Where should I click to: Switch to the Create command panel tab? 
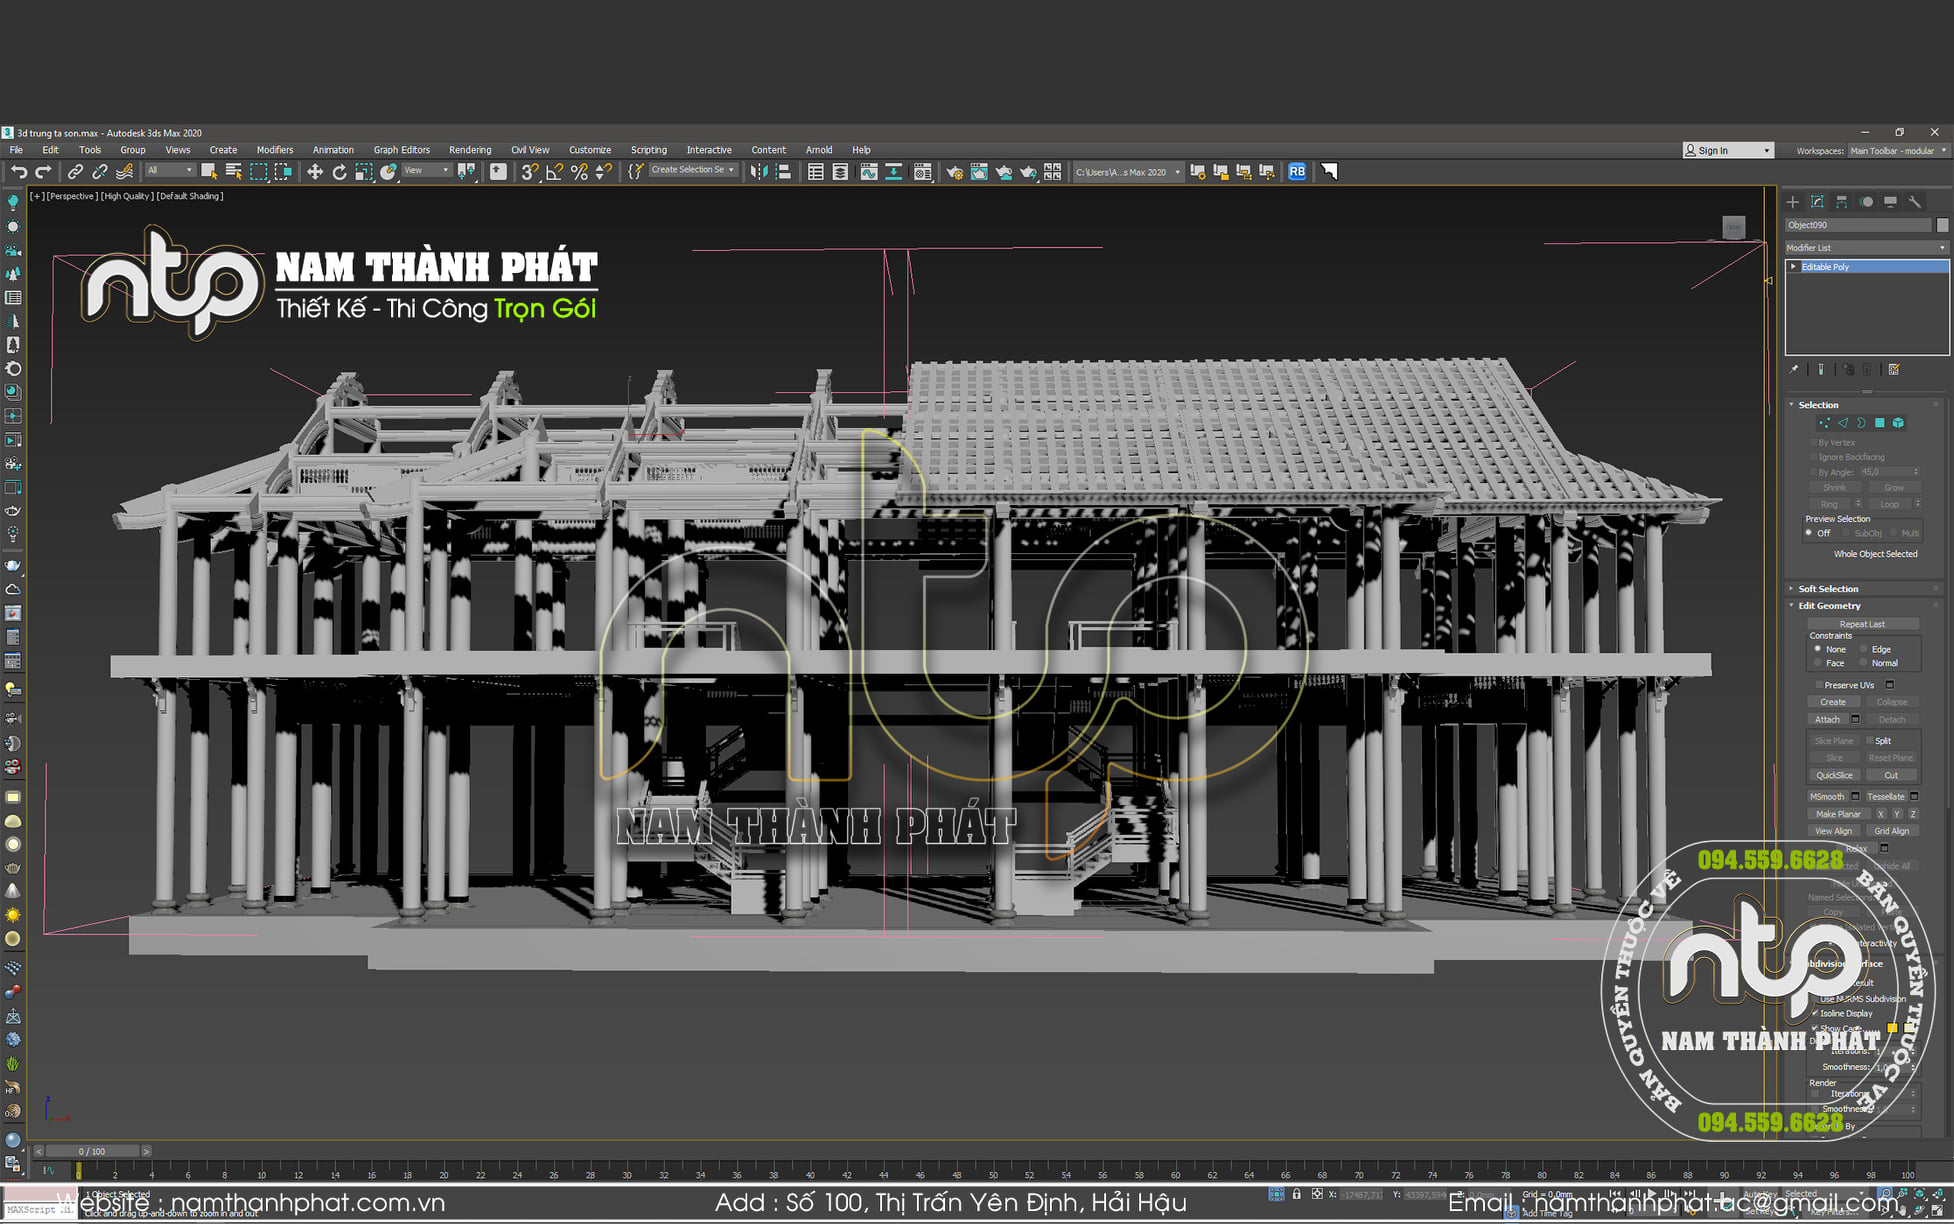pyautogui.click(x=1793, y=202)
